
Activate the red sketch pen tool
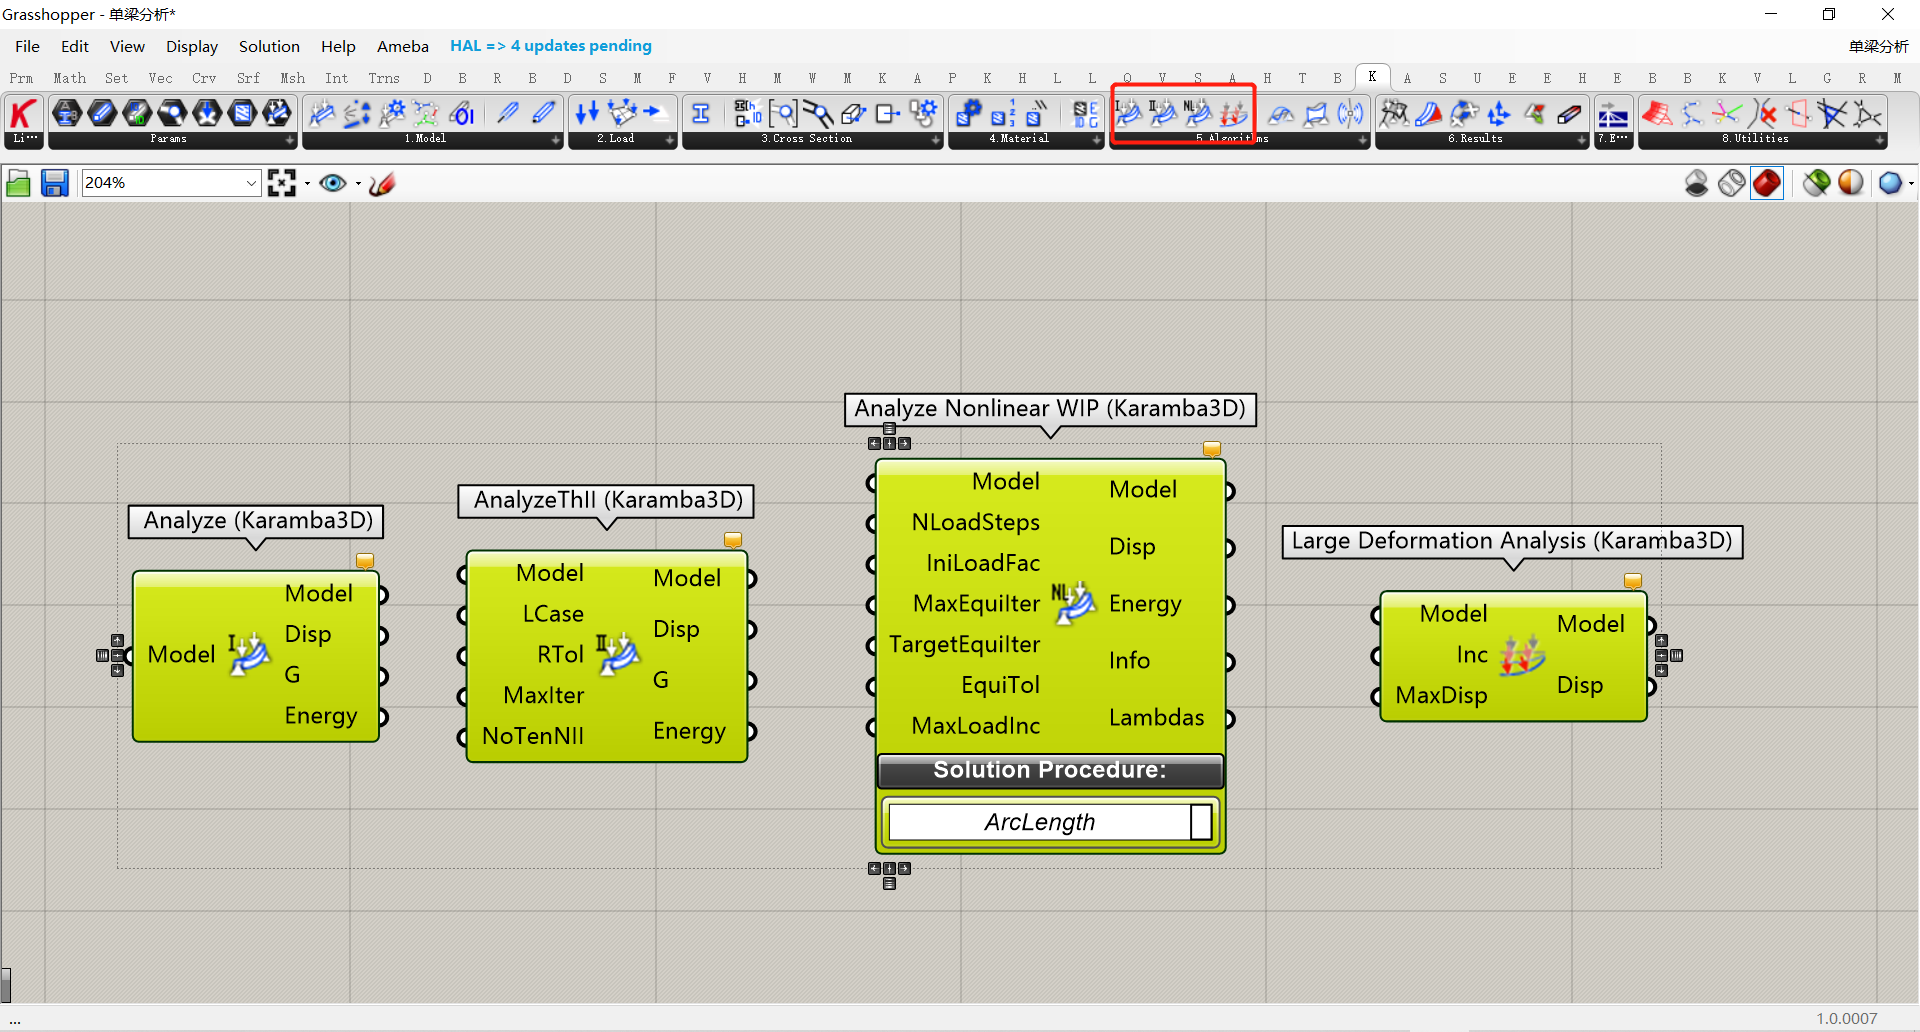pyautogui.click(x=382, y=183)
